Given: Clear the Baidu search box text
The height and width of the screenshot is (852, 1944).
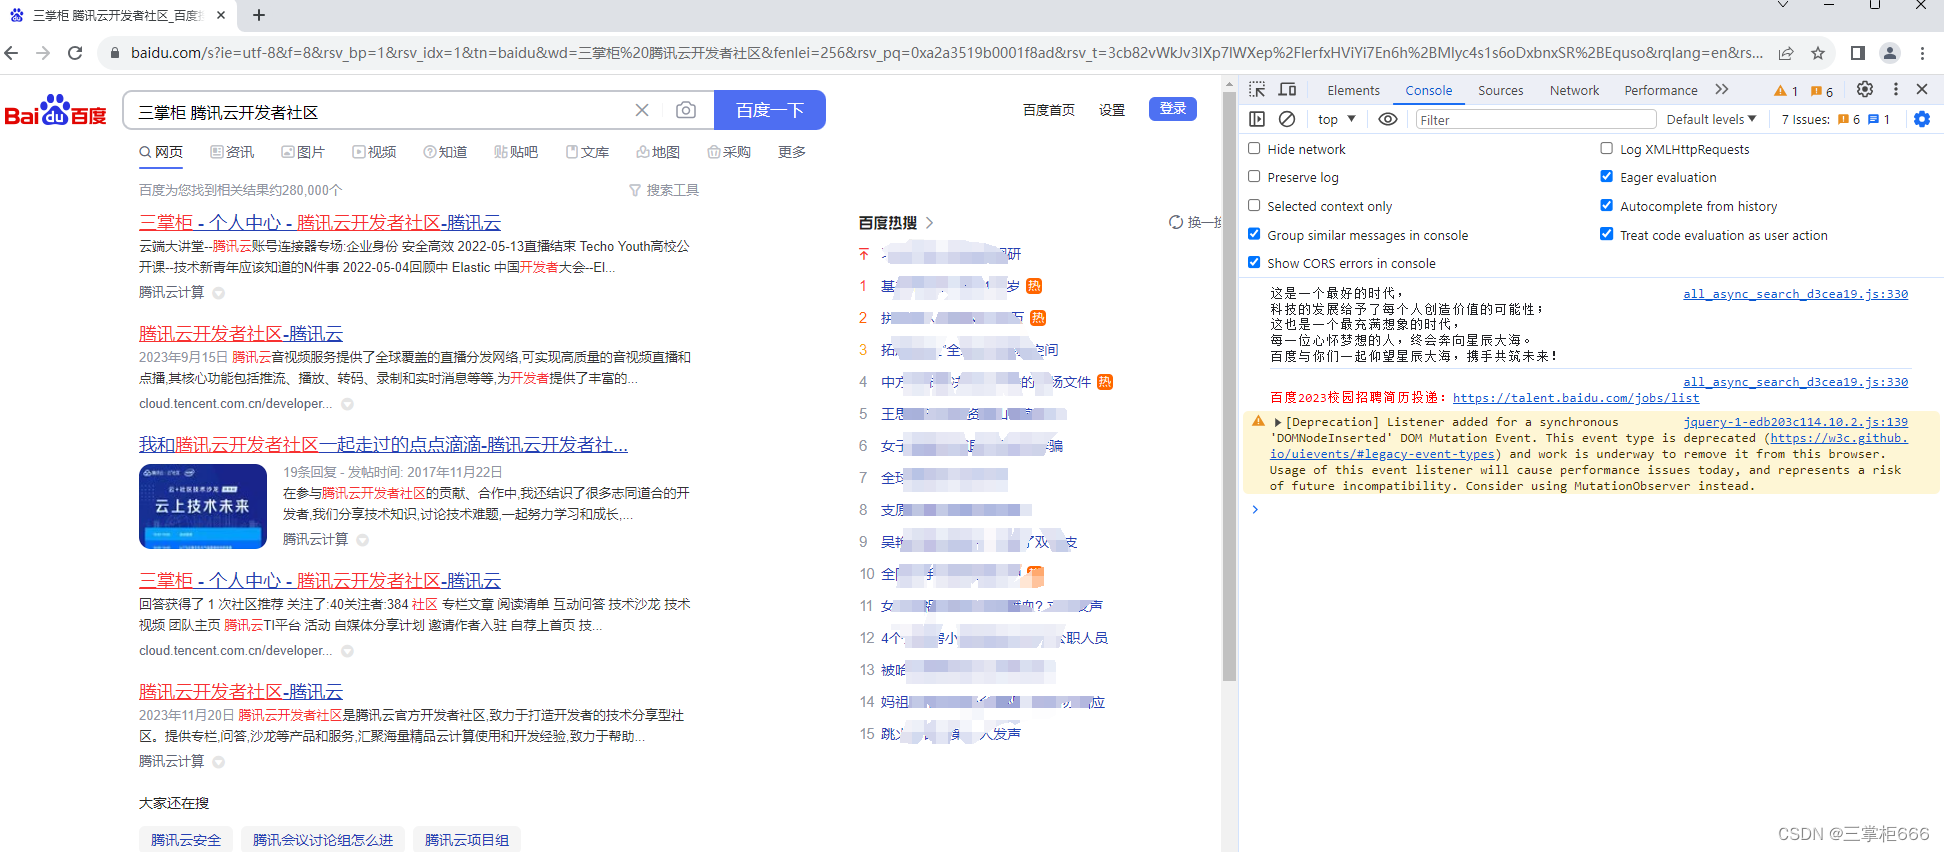Looking at the screenshot, I should pos(642,110).
